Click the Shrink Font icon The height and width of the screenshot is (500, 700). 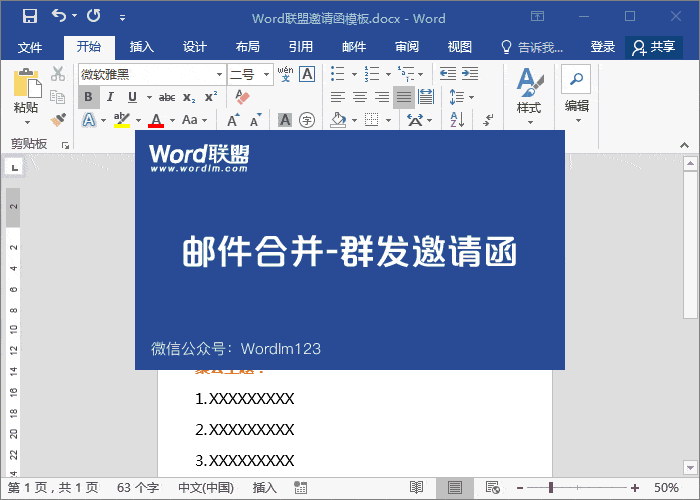pyautogui.click(x=255, y=120)
